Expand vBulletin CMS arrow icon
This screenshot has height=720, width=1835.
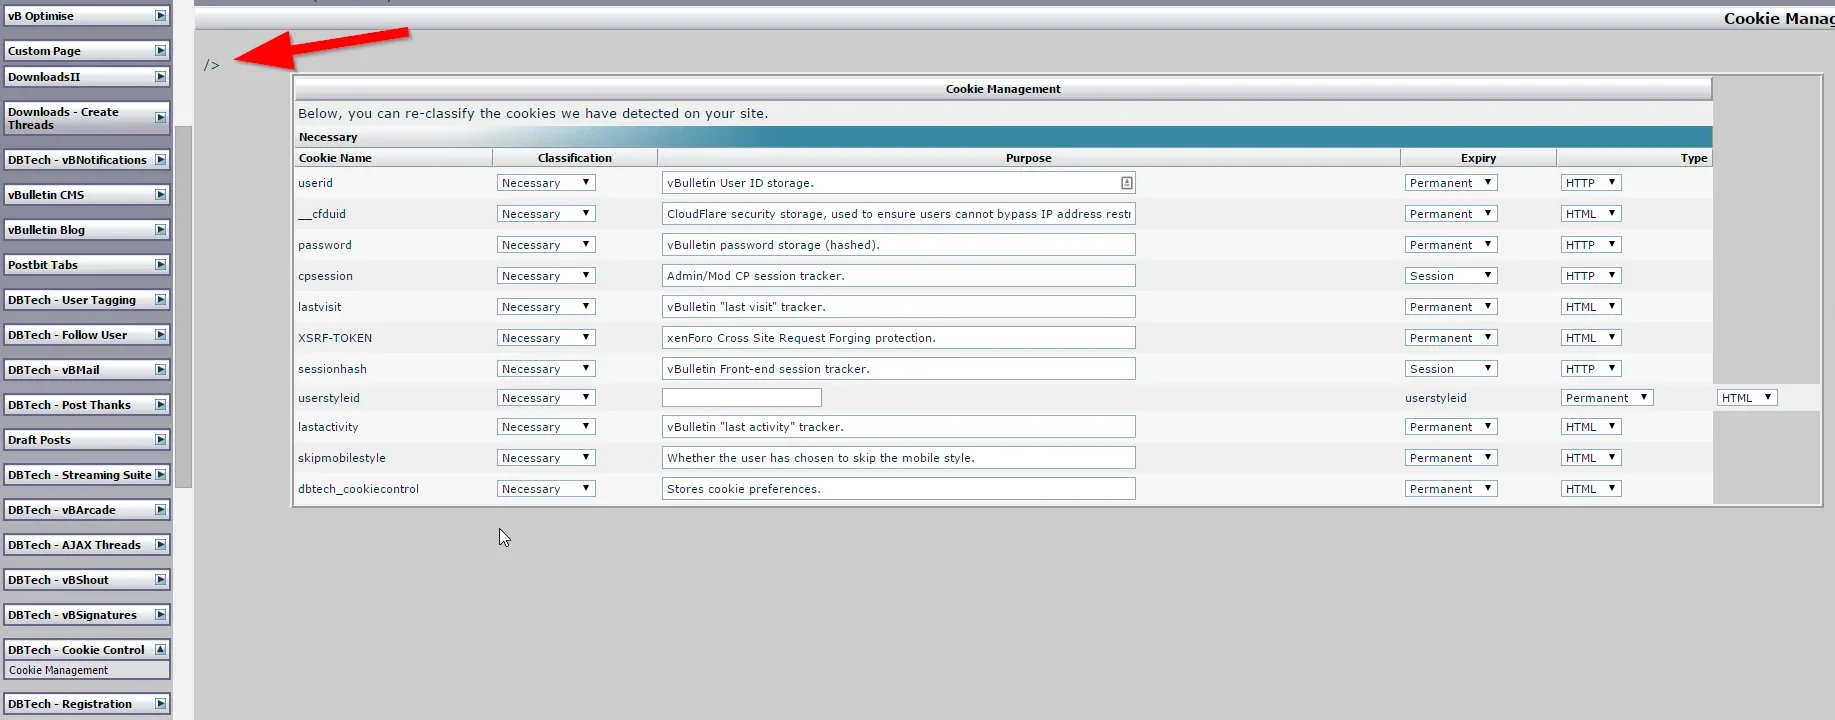tap(160, 195)
